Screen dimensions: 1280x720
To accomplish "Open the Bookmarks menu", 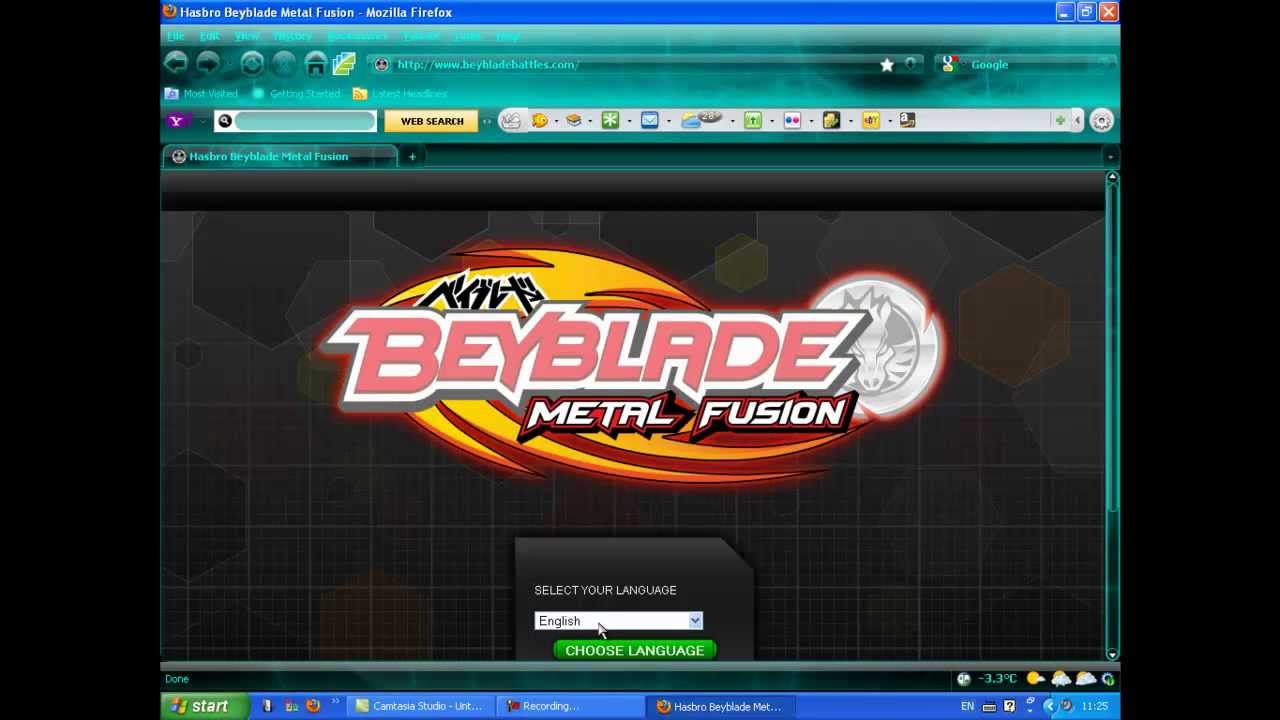I will [357, 36].
